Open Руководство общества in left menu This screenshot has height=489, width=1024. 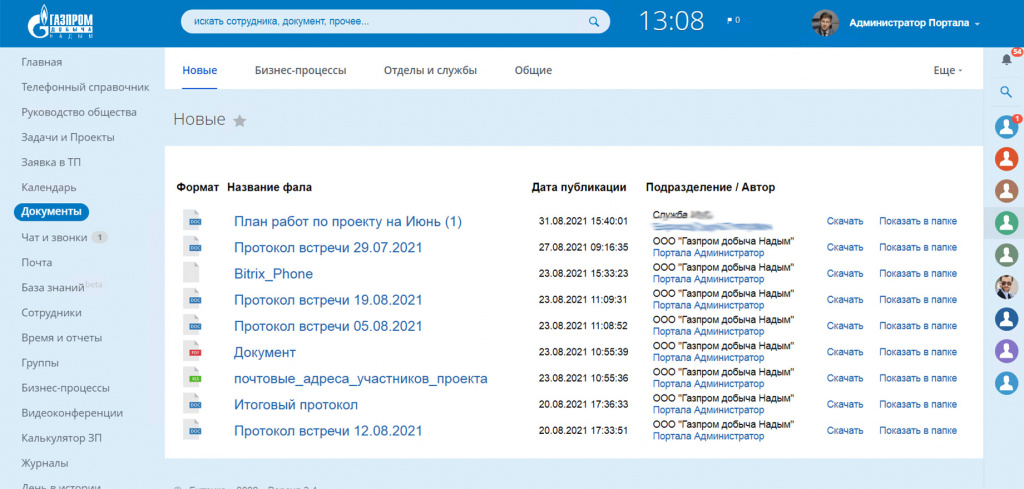tap(79, 112)
